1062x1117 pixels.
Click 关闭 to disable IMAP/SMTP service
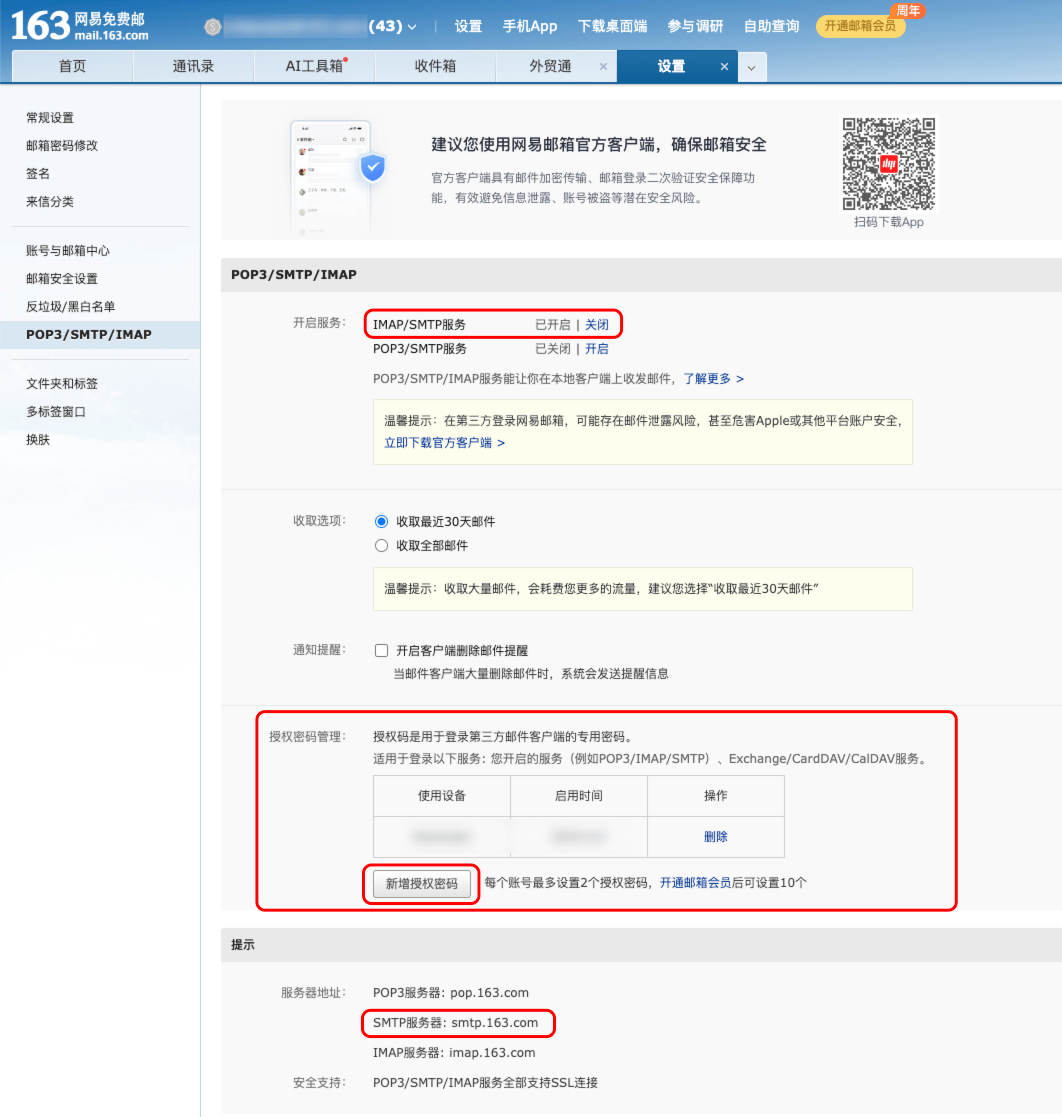pyautogui.click(x=596, y=325)
